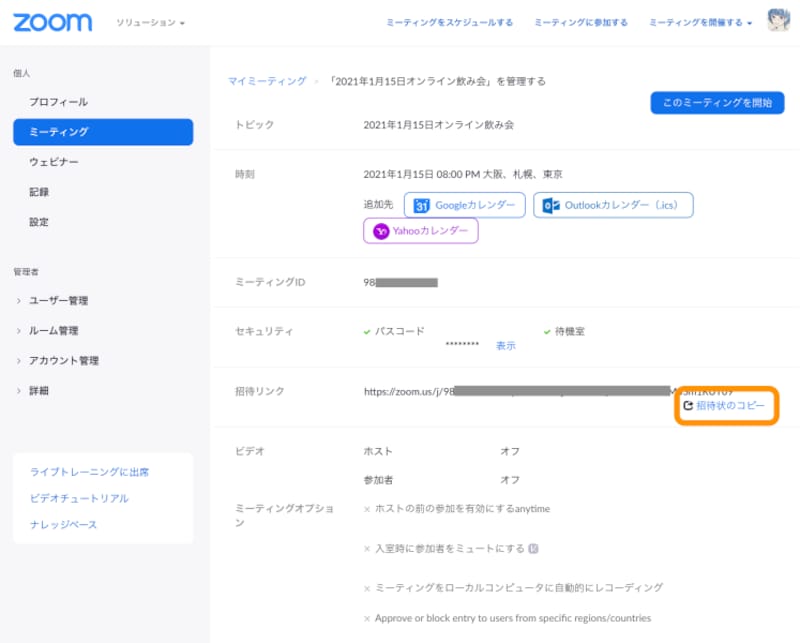800x643 pixels.
Task: Click 表示 to reveal passcode
Action: pos(505,345)
